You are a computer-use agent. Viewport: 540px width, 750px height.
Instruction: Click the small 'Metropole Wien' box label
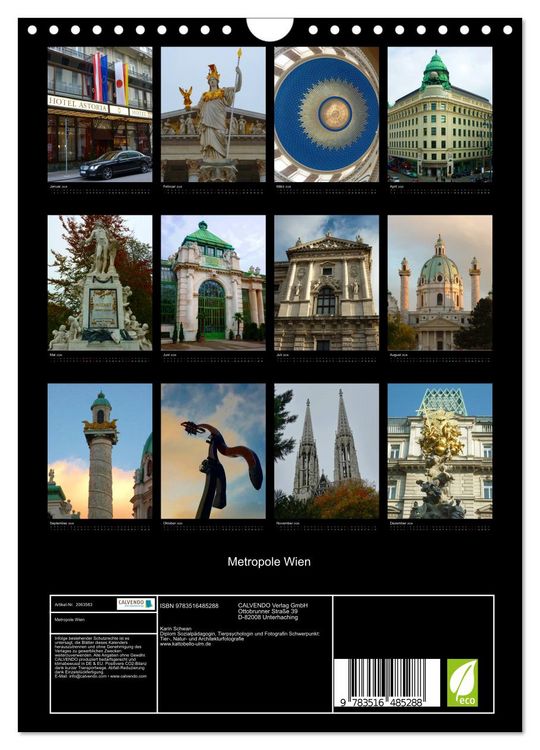pyautogui.click(x=69, y=619)
